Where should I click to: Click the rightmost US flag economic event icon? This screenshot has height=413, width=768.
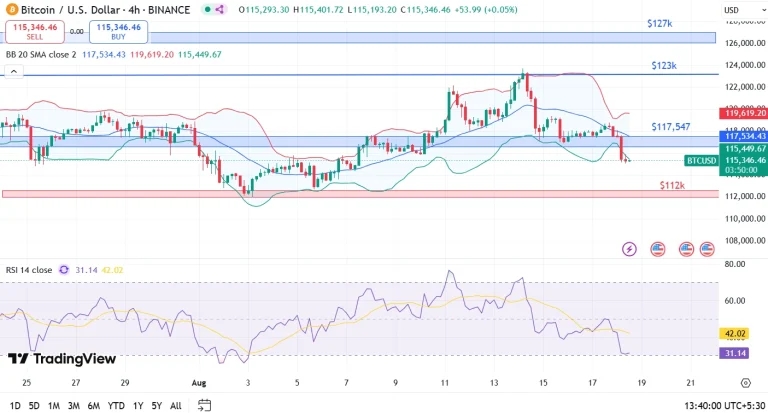tap(707, 248)
